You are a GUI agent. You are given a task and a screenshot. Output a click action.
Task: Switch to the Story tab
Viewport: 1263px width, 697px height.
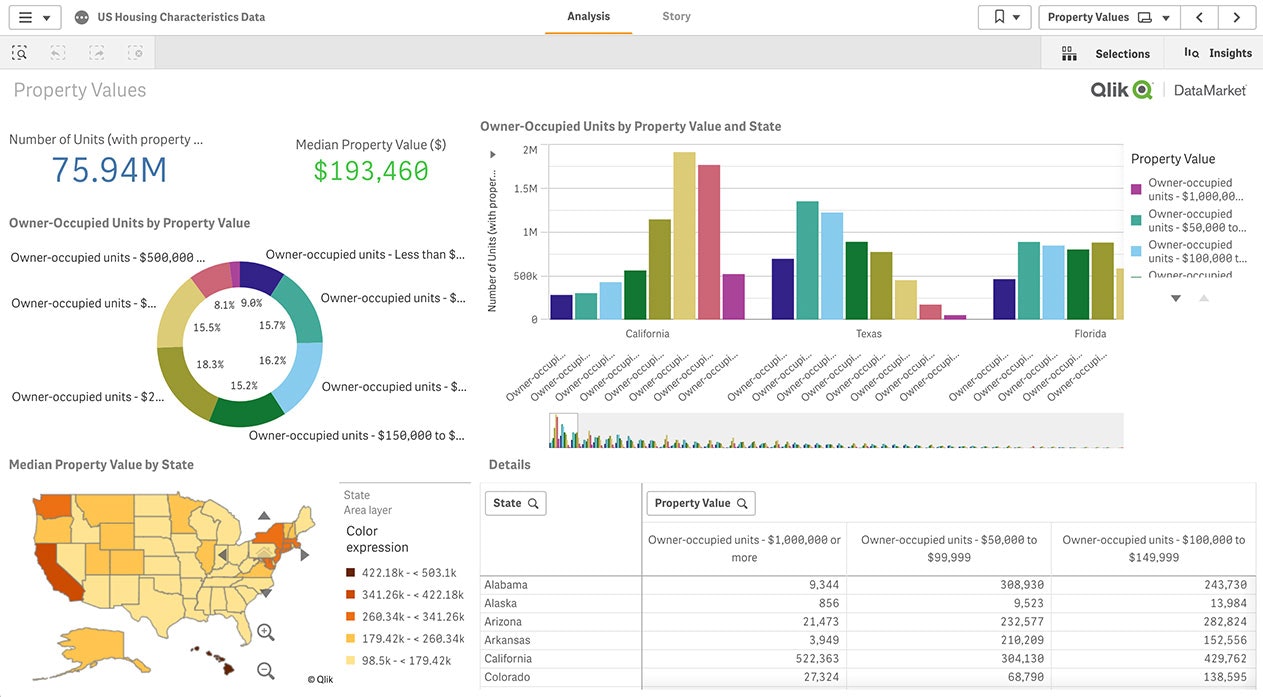pos(676,17)
